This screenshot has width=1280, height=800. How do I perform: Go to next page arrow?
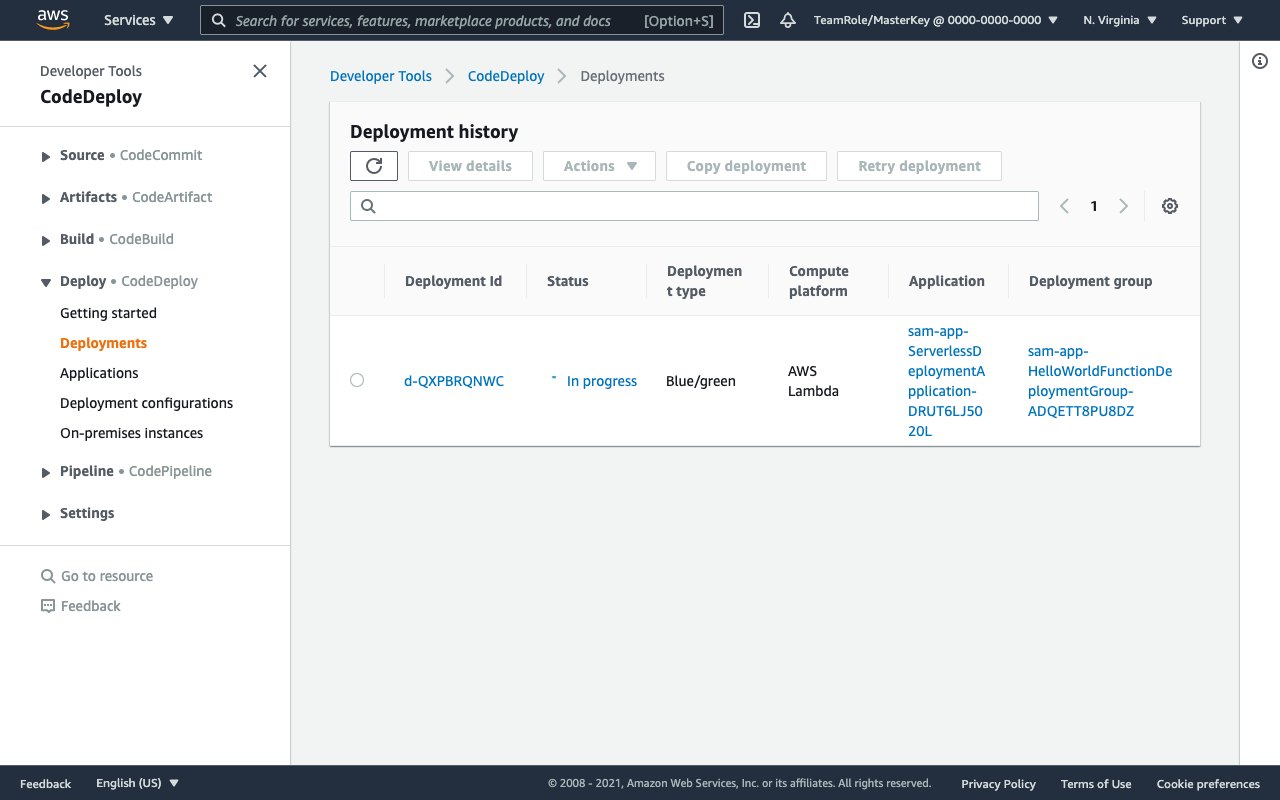pyautogui.click(x=1123, y=206)
